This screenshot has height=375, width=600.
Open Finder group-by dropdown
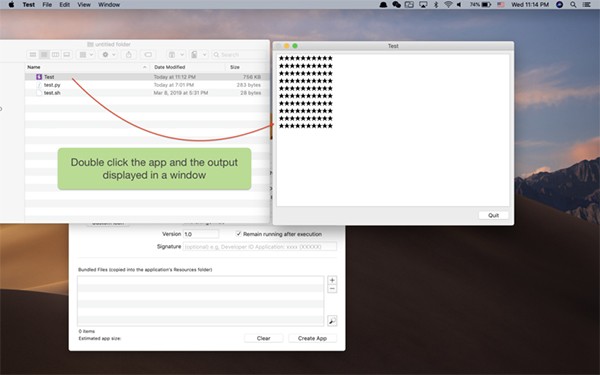pos(86,55)
